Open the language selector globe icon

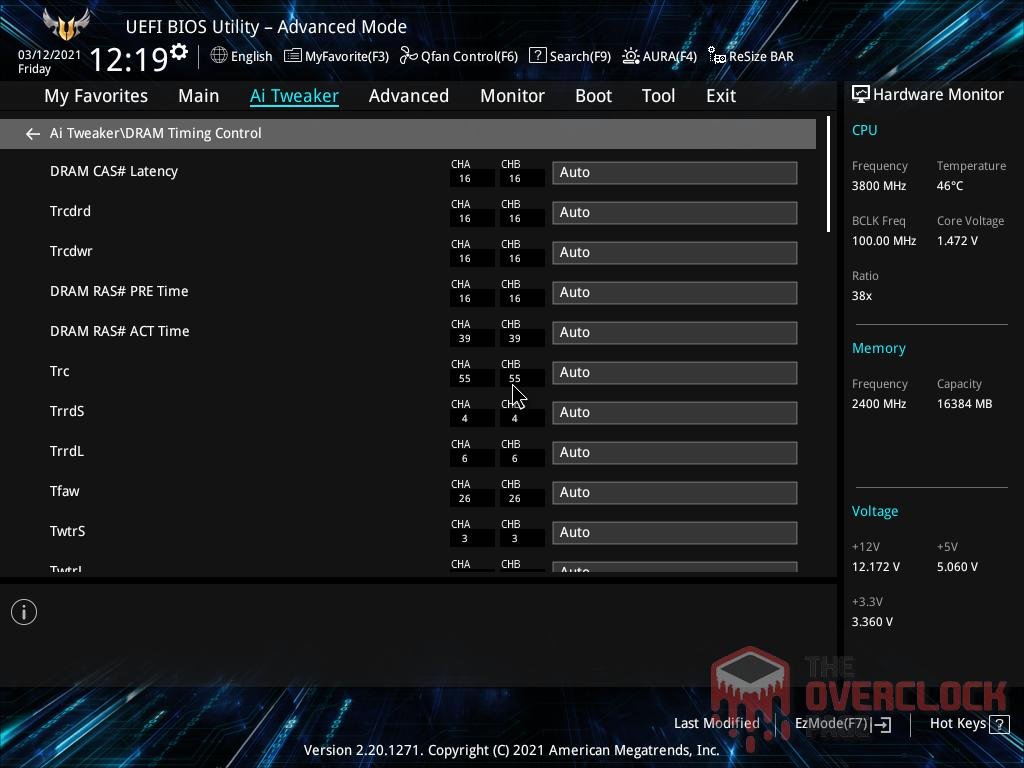(218, 56)
